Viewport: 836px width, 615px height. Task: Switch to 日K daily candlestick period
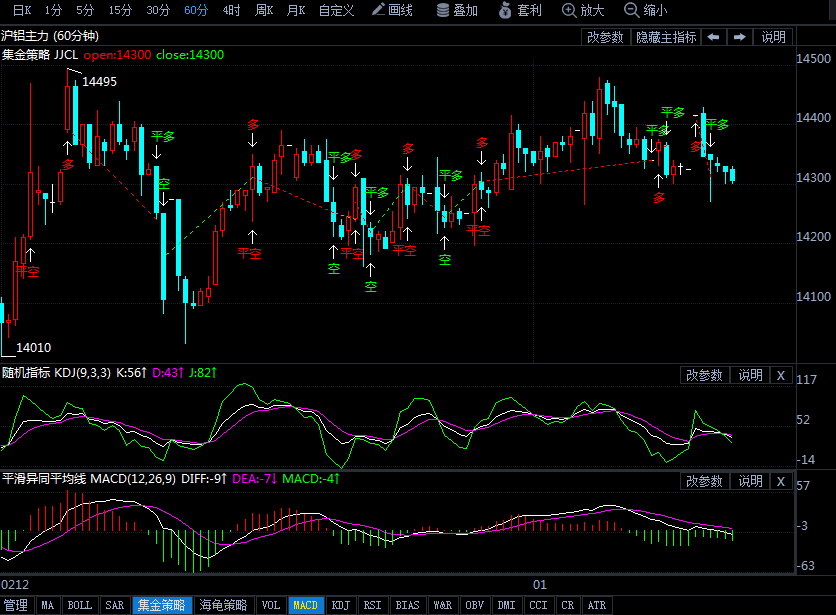point(21,10)
